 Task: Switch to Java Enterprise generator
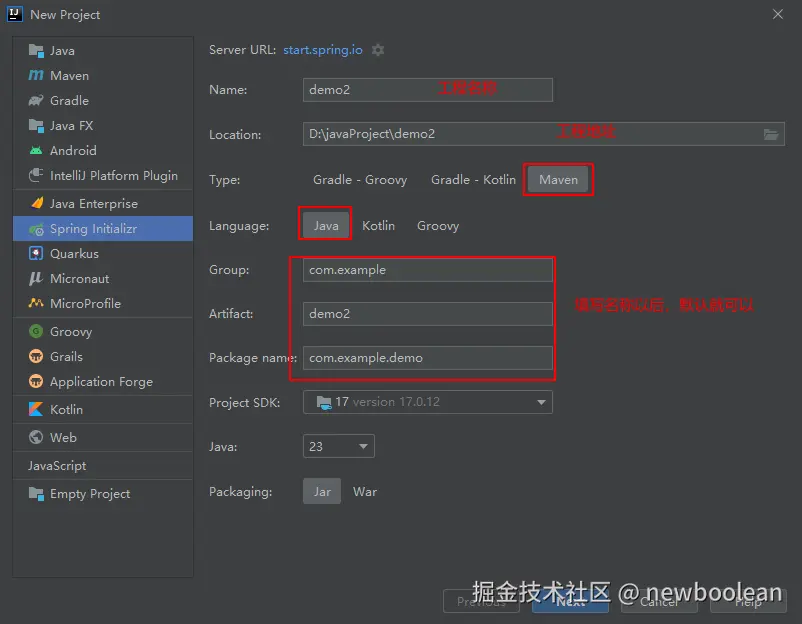tap(103, 204)
